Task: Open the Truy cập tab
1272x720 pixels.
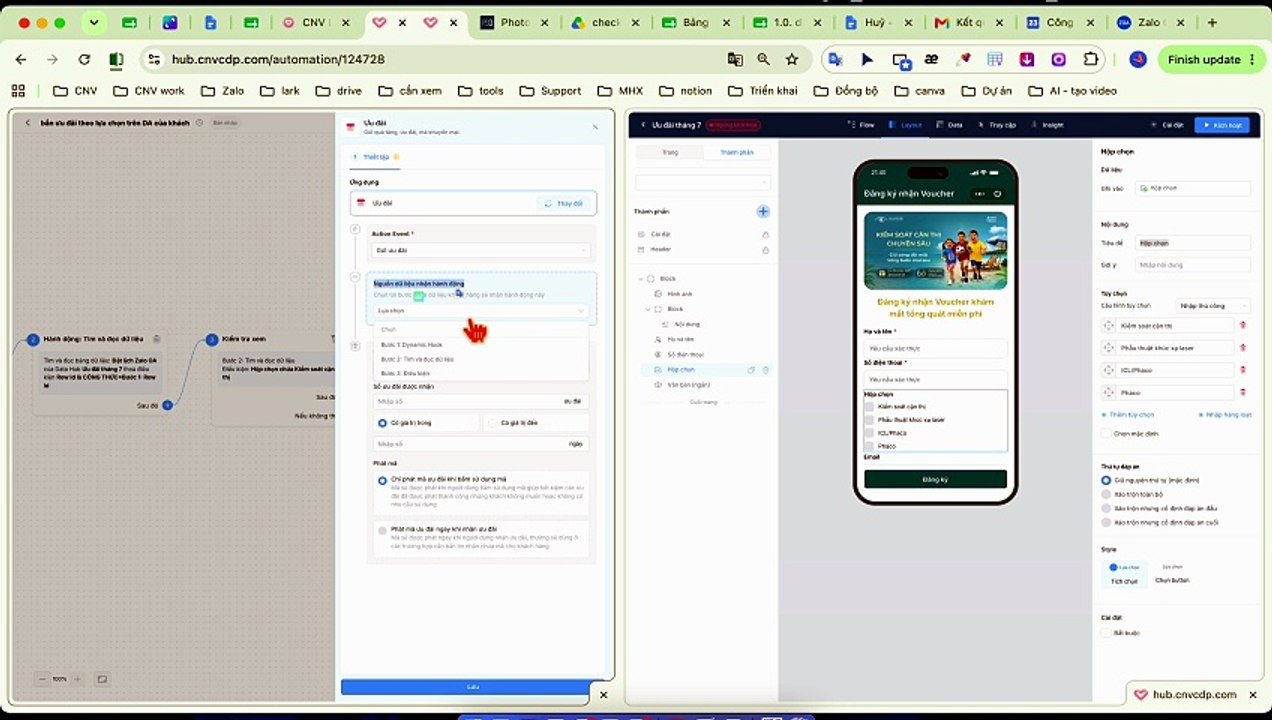Action: (998, 125)
